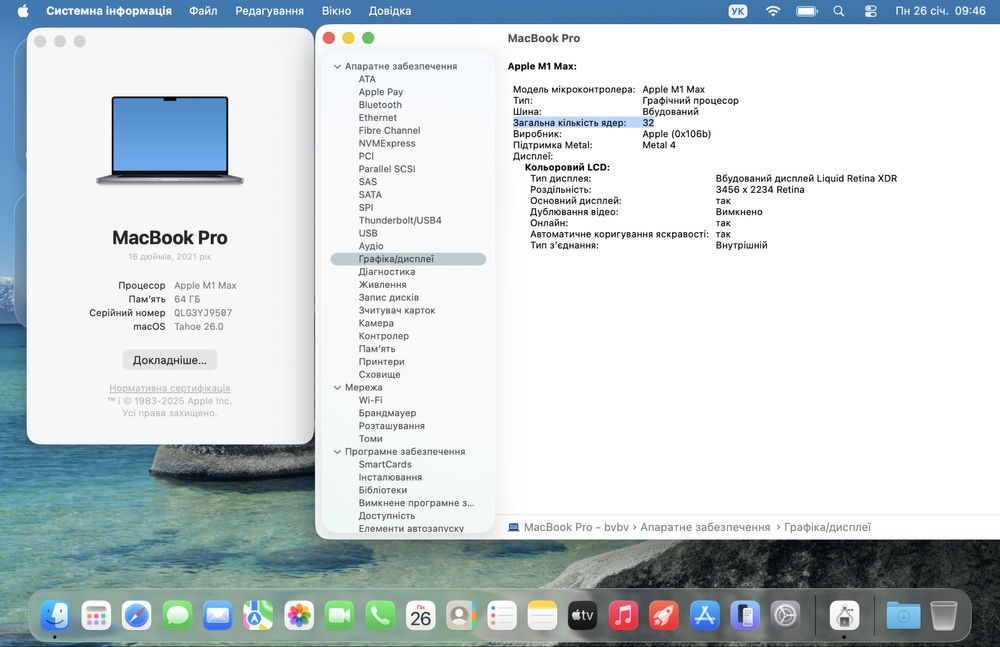Open Messages app in Dock
This screenshot has width=1000, height=647.
pyautogui.click(x=177, y=616)
